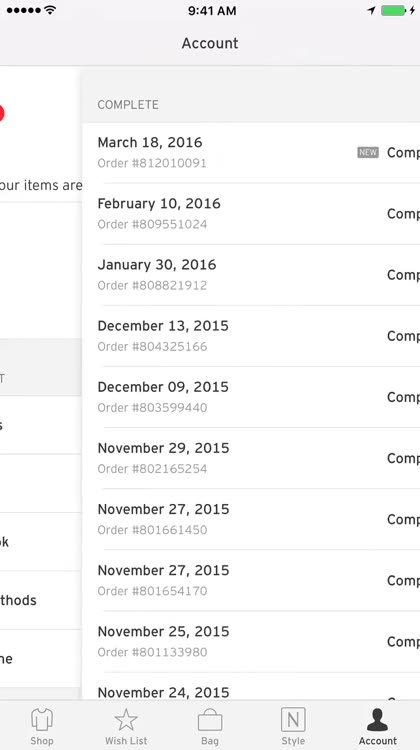
Task: Select the January 30, 2016 order
Action: point(251,275)
